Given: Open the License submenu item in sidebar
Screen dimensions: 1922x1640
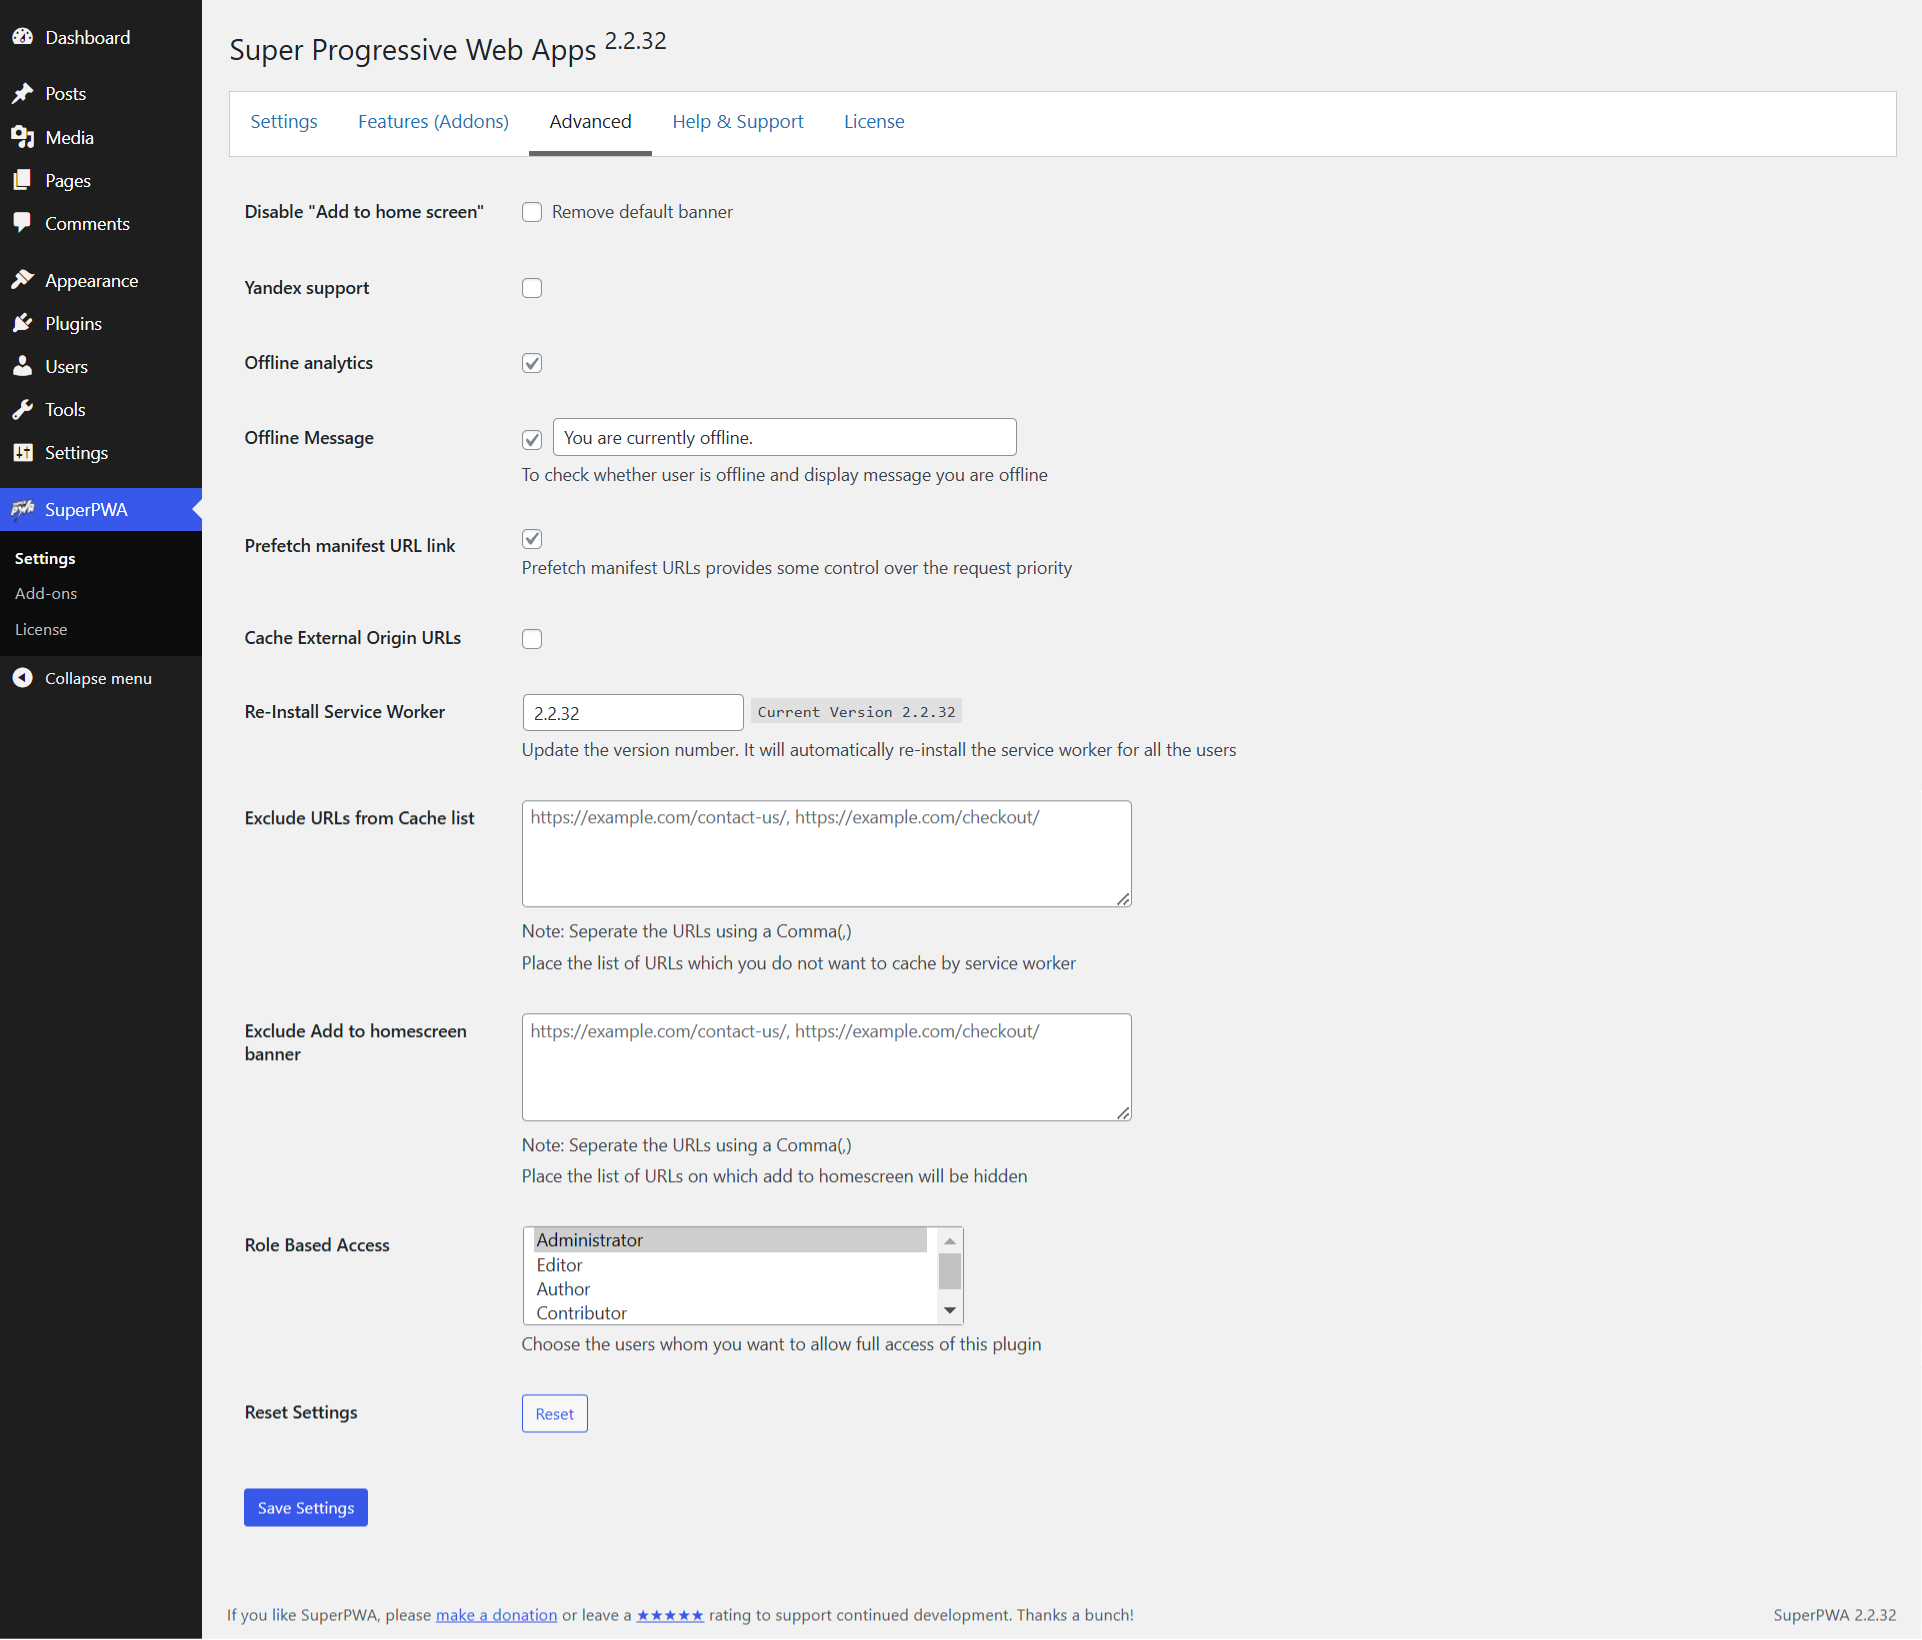Looking at the screenshot, I should coord(41,629).
